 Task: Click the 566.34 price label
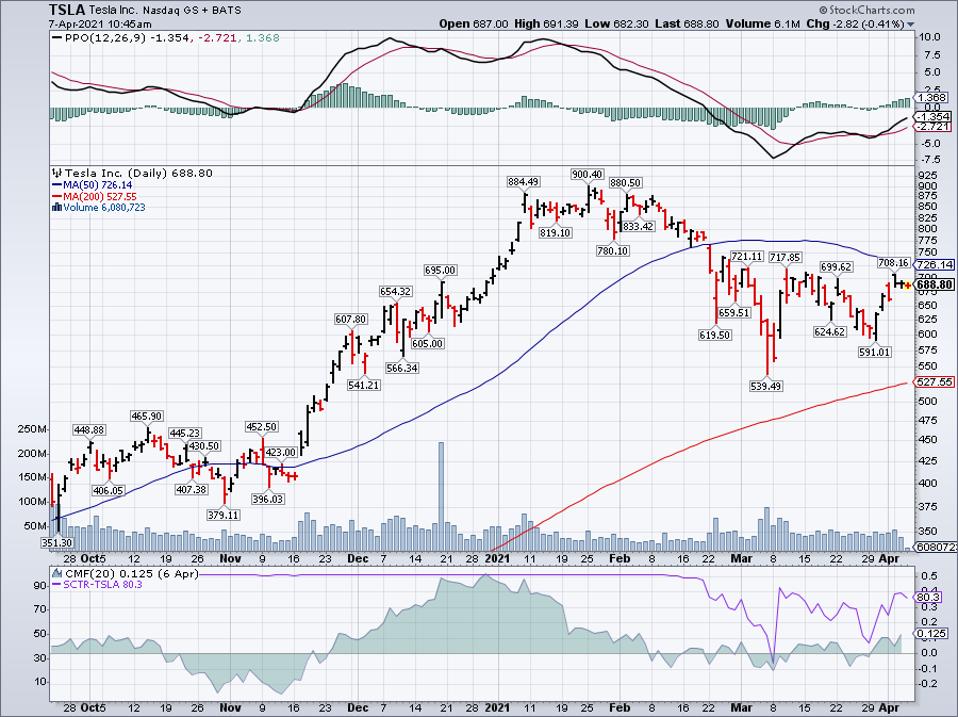(x=402, y=368)
